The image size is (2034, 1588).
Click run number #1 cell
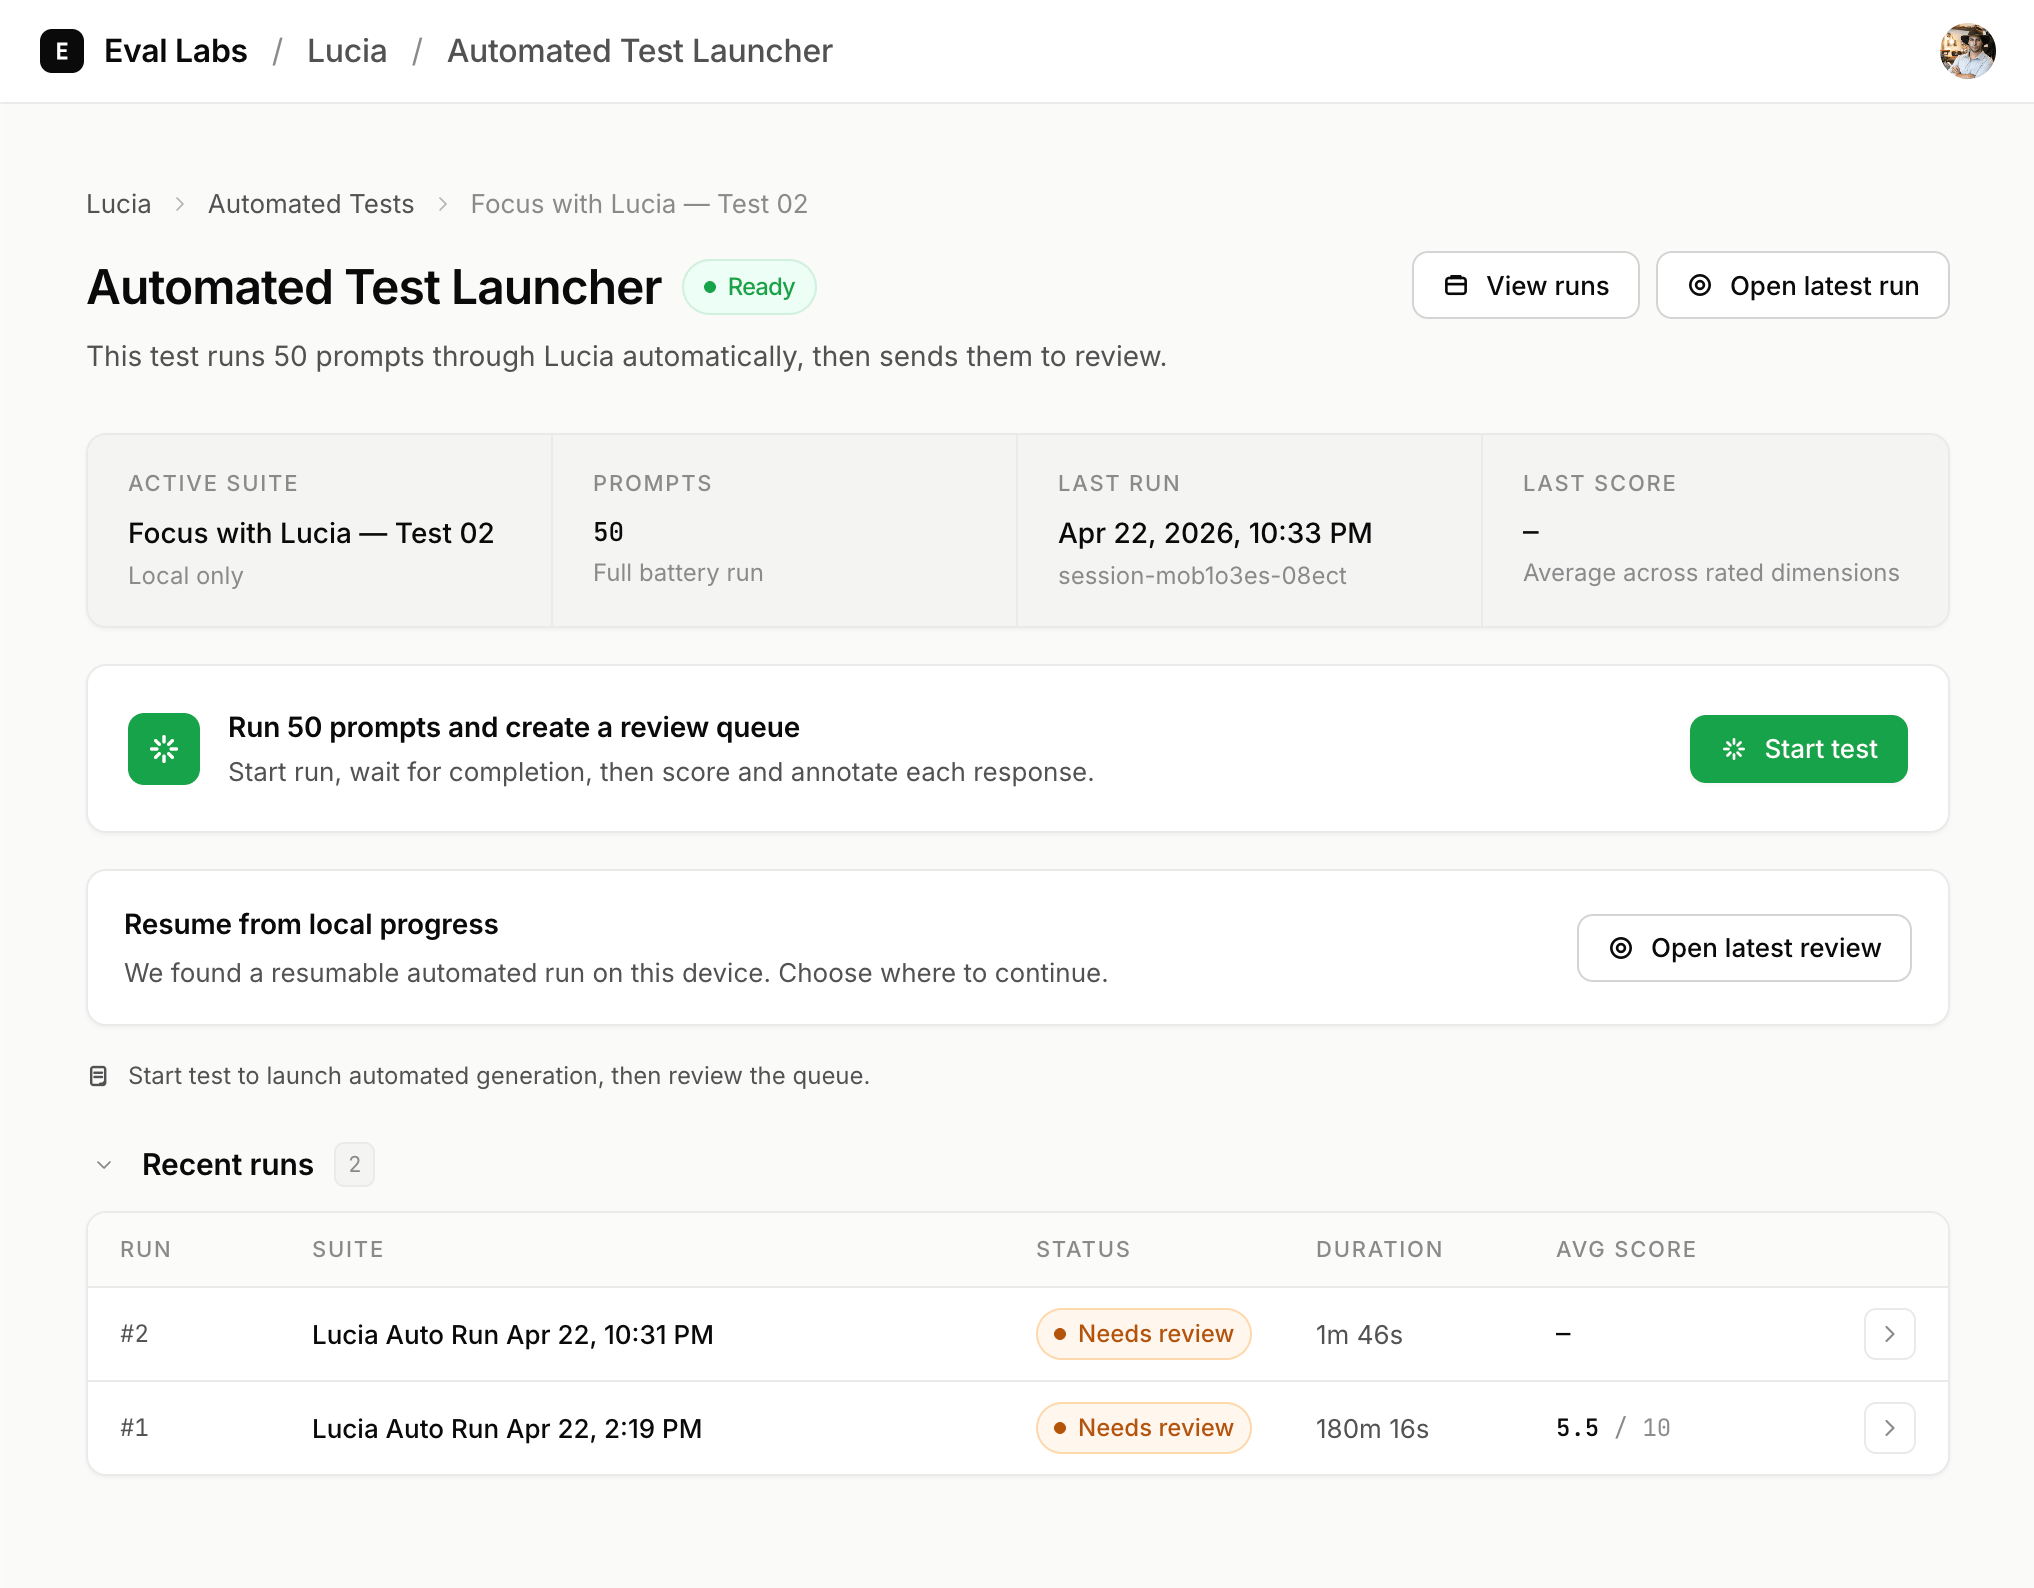pos(134,1428)
